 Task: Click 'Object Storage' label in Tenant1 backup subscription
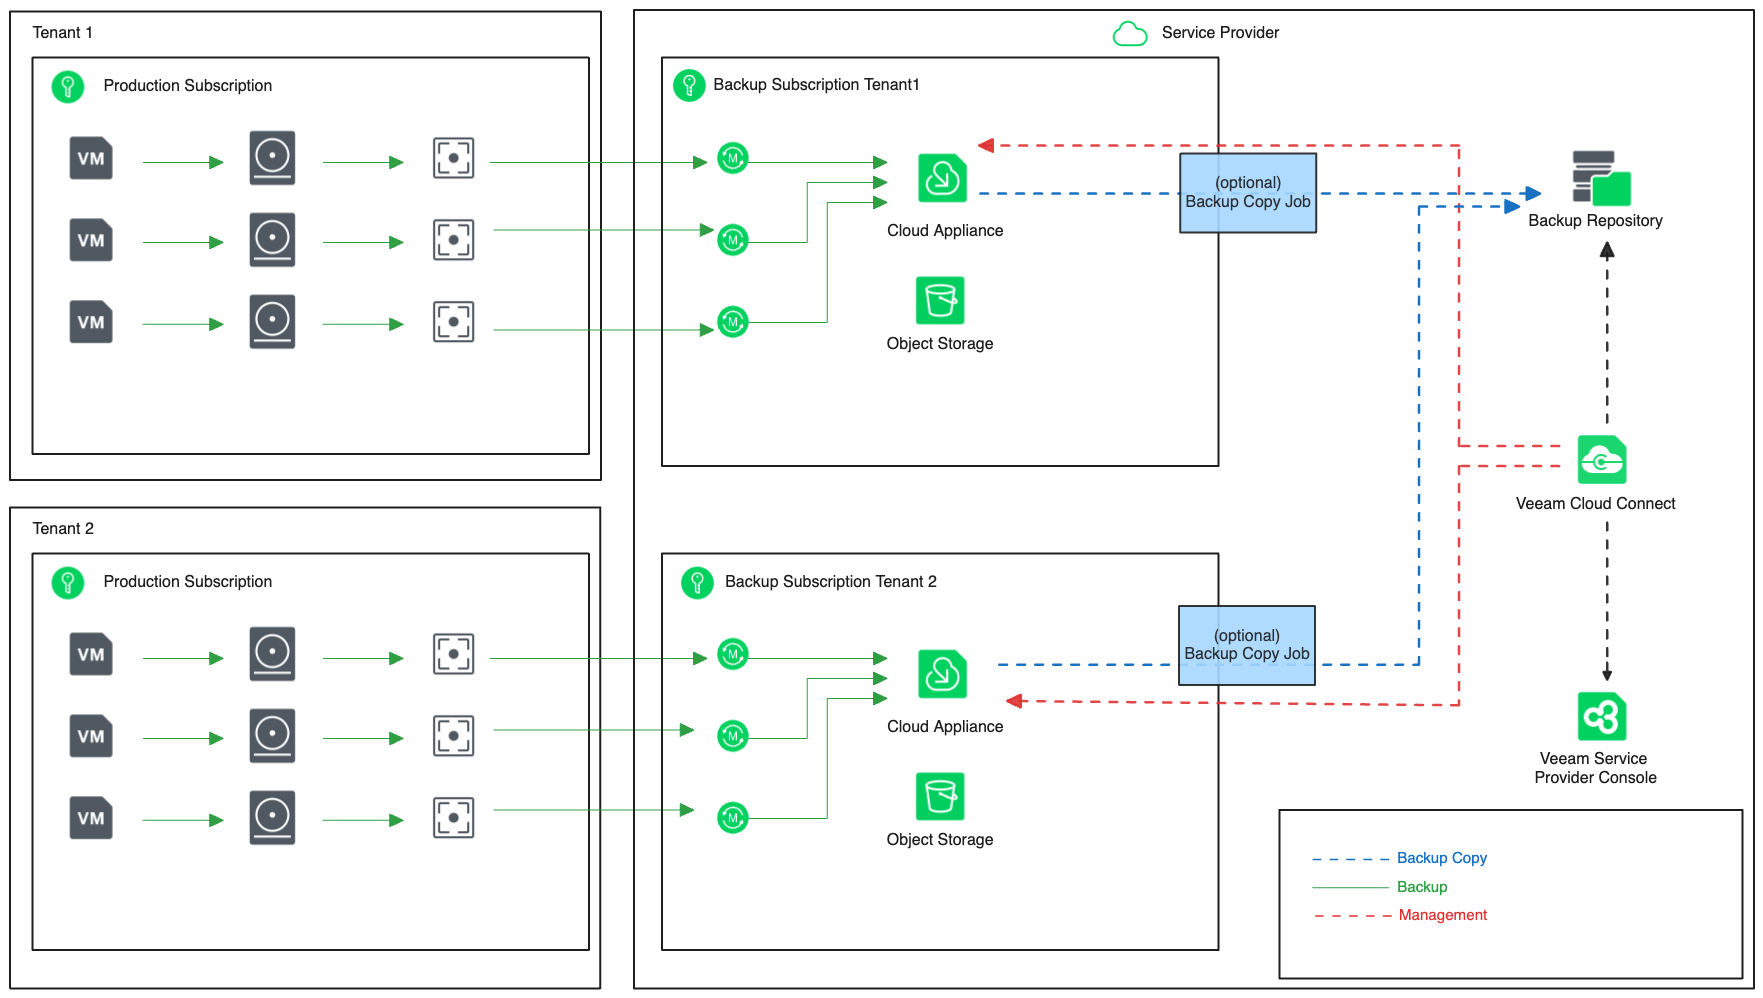940,344
